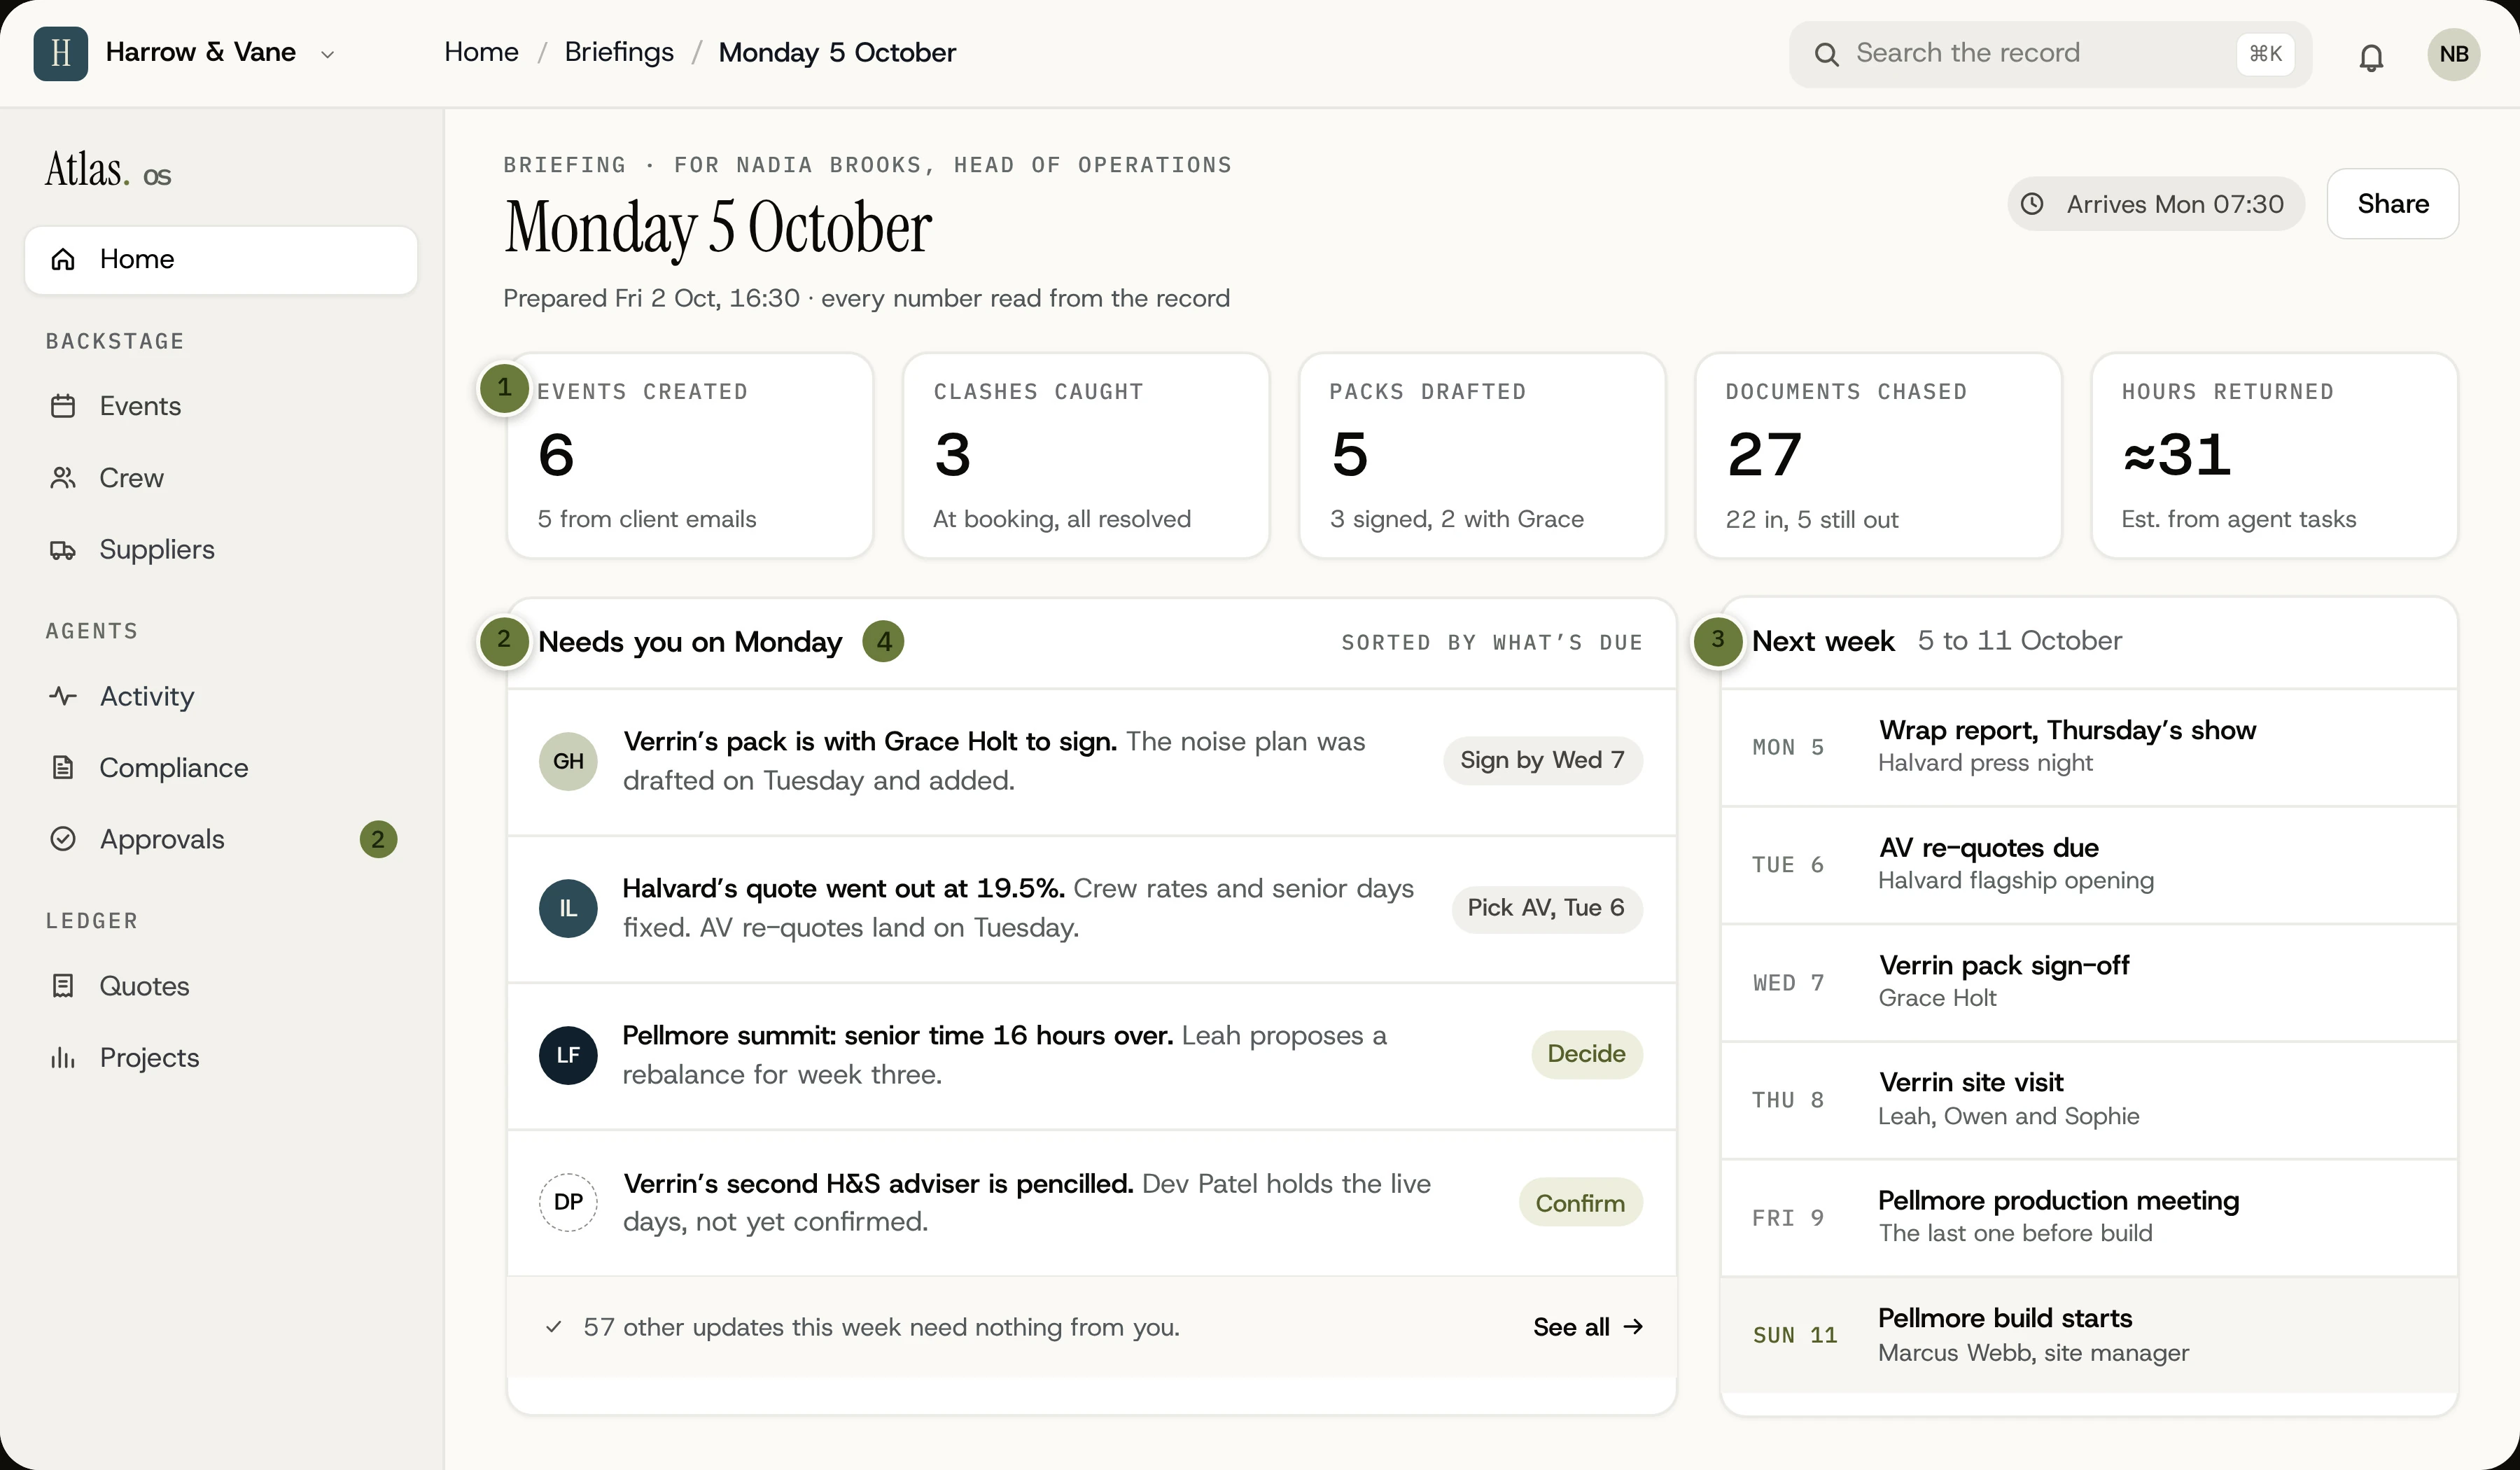
Task: Click the Share button
Action: (2392, 204)
